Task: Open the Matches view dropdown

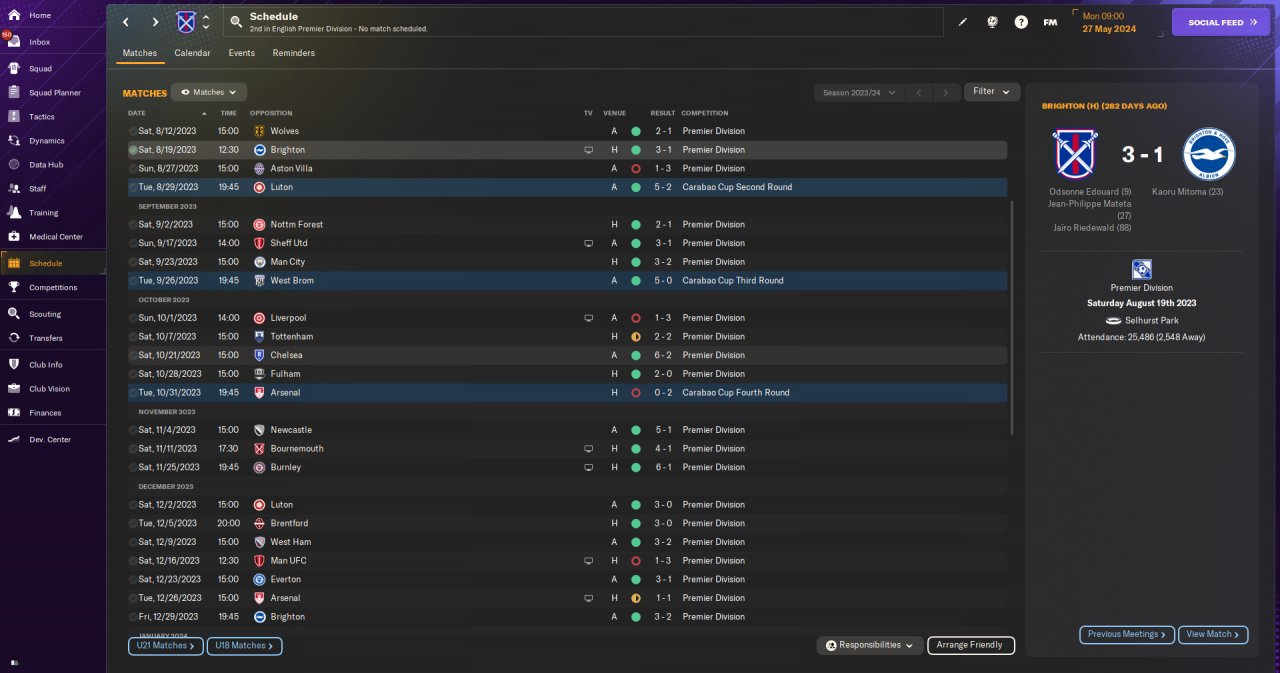Action: point(209,92)
